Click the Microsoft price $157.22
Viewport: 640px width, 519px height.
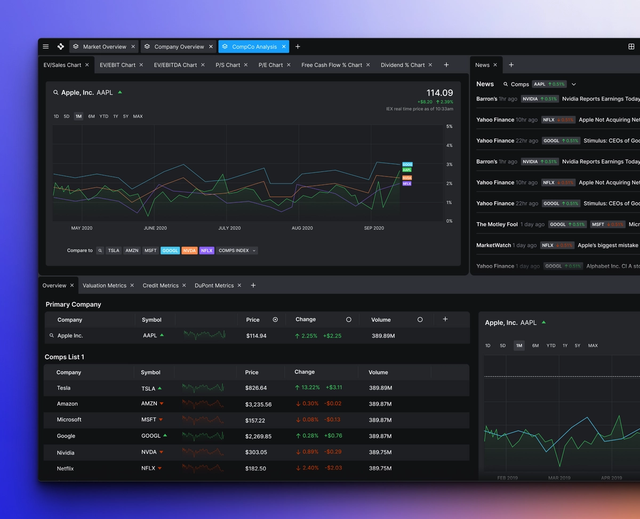click(x=255, y=420)
